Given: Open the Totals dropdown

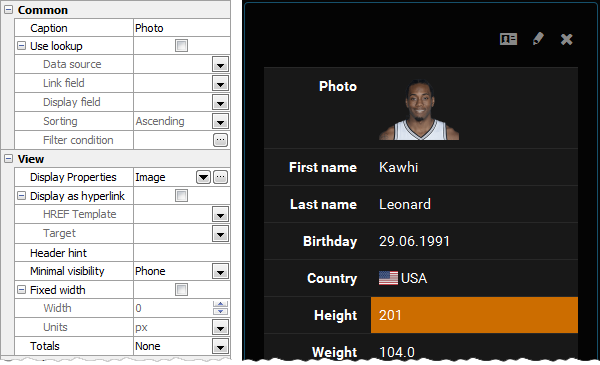Looking at the screenshot, I should pos(220,346).
